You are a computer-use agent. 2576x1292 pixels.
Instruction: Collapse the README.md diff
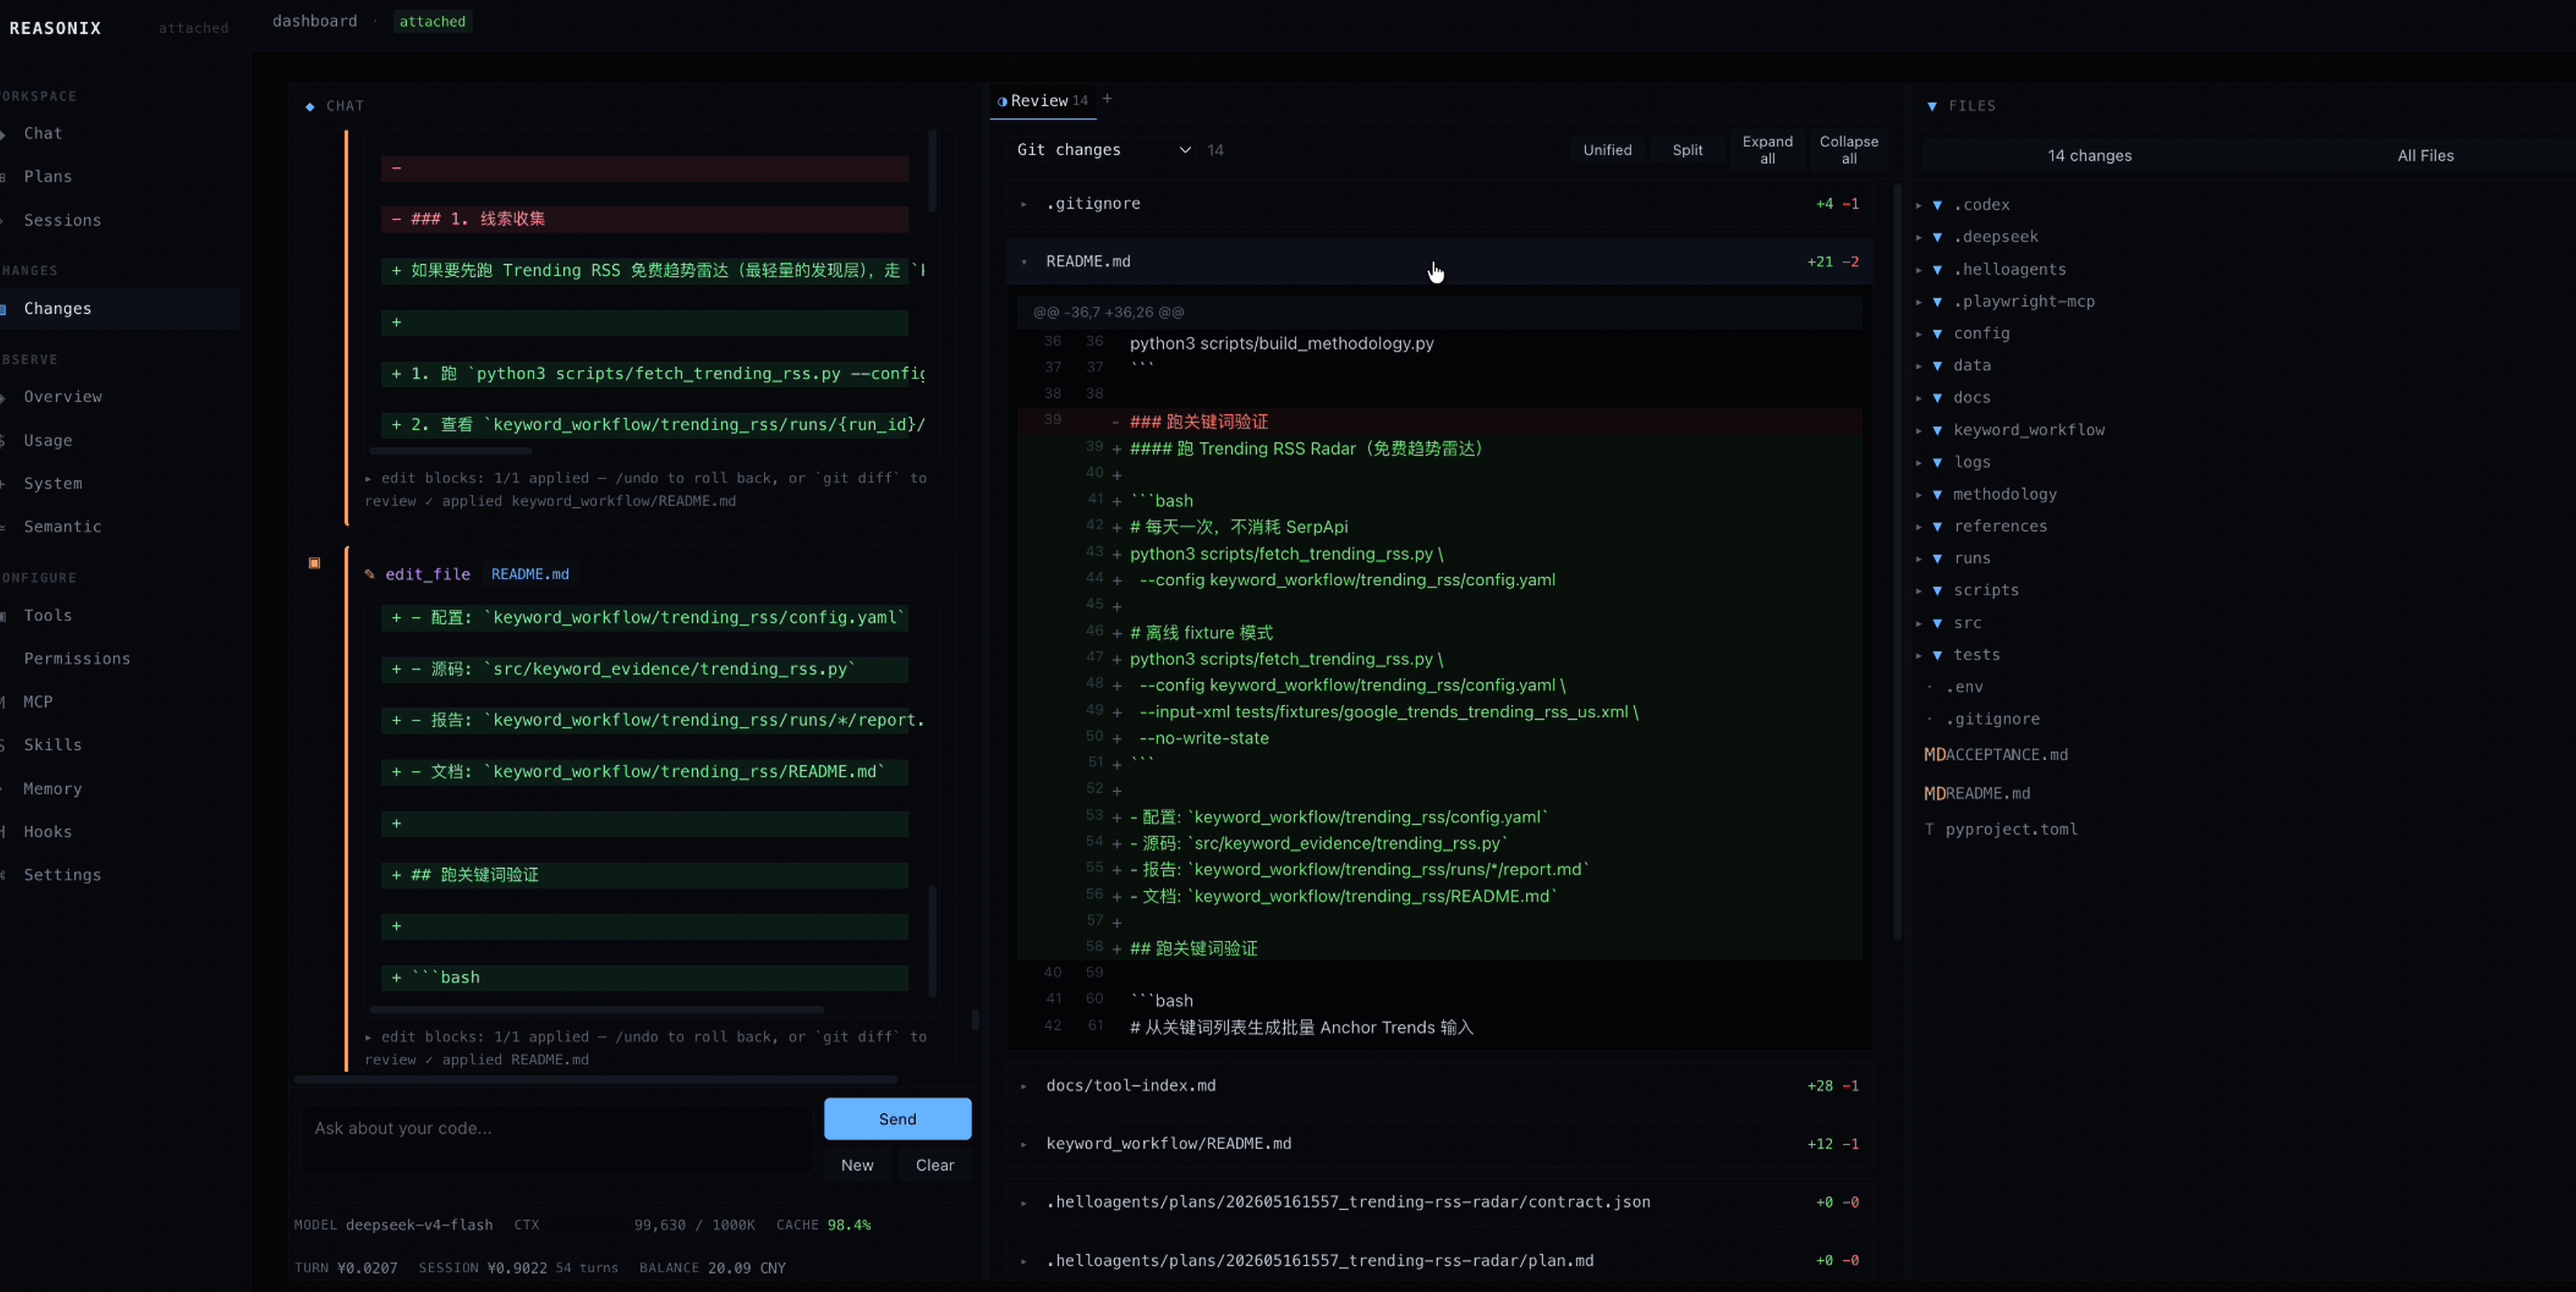pos(1439,262)
